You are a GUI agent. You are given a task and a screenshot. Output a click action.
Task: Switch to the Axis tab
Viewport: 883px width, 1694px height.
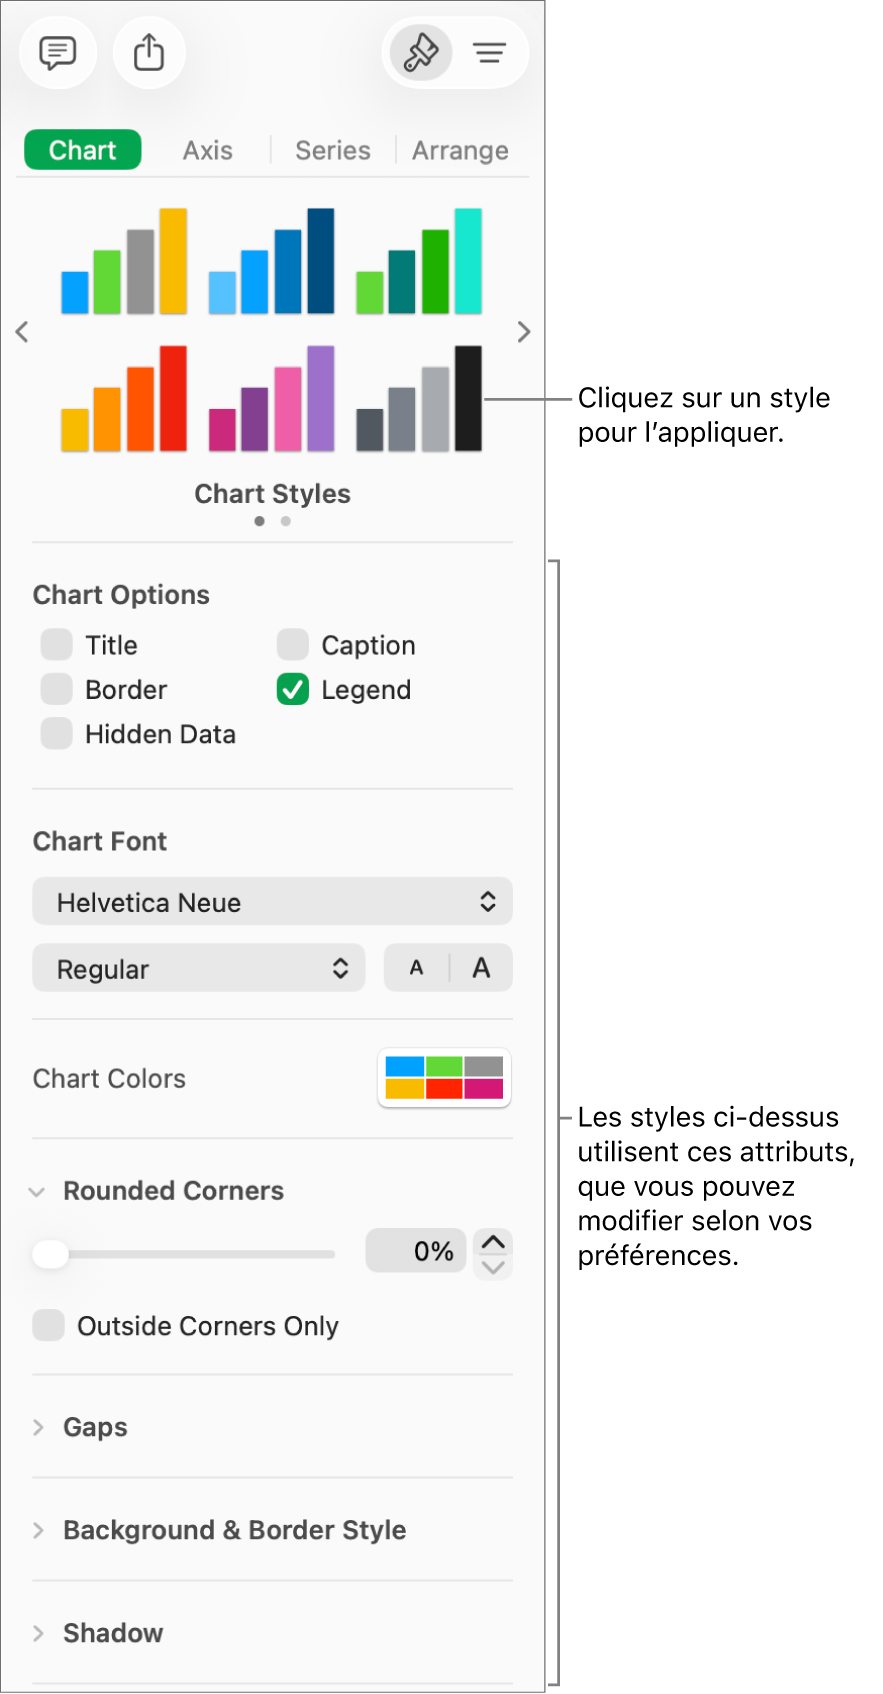click(x=207, y=149)
